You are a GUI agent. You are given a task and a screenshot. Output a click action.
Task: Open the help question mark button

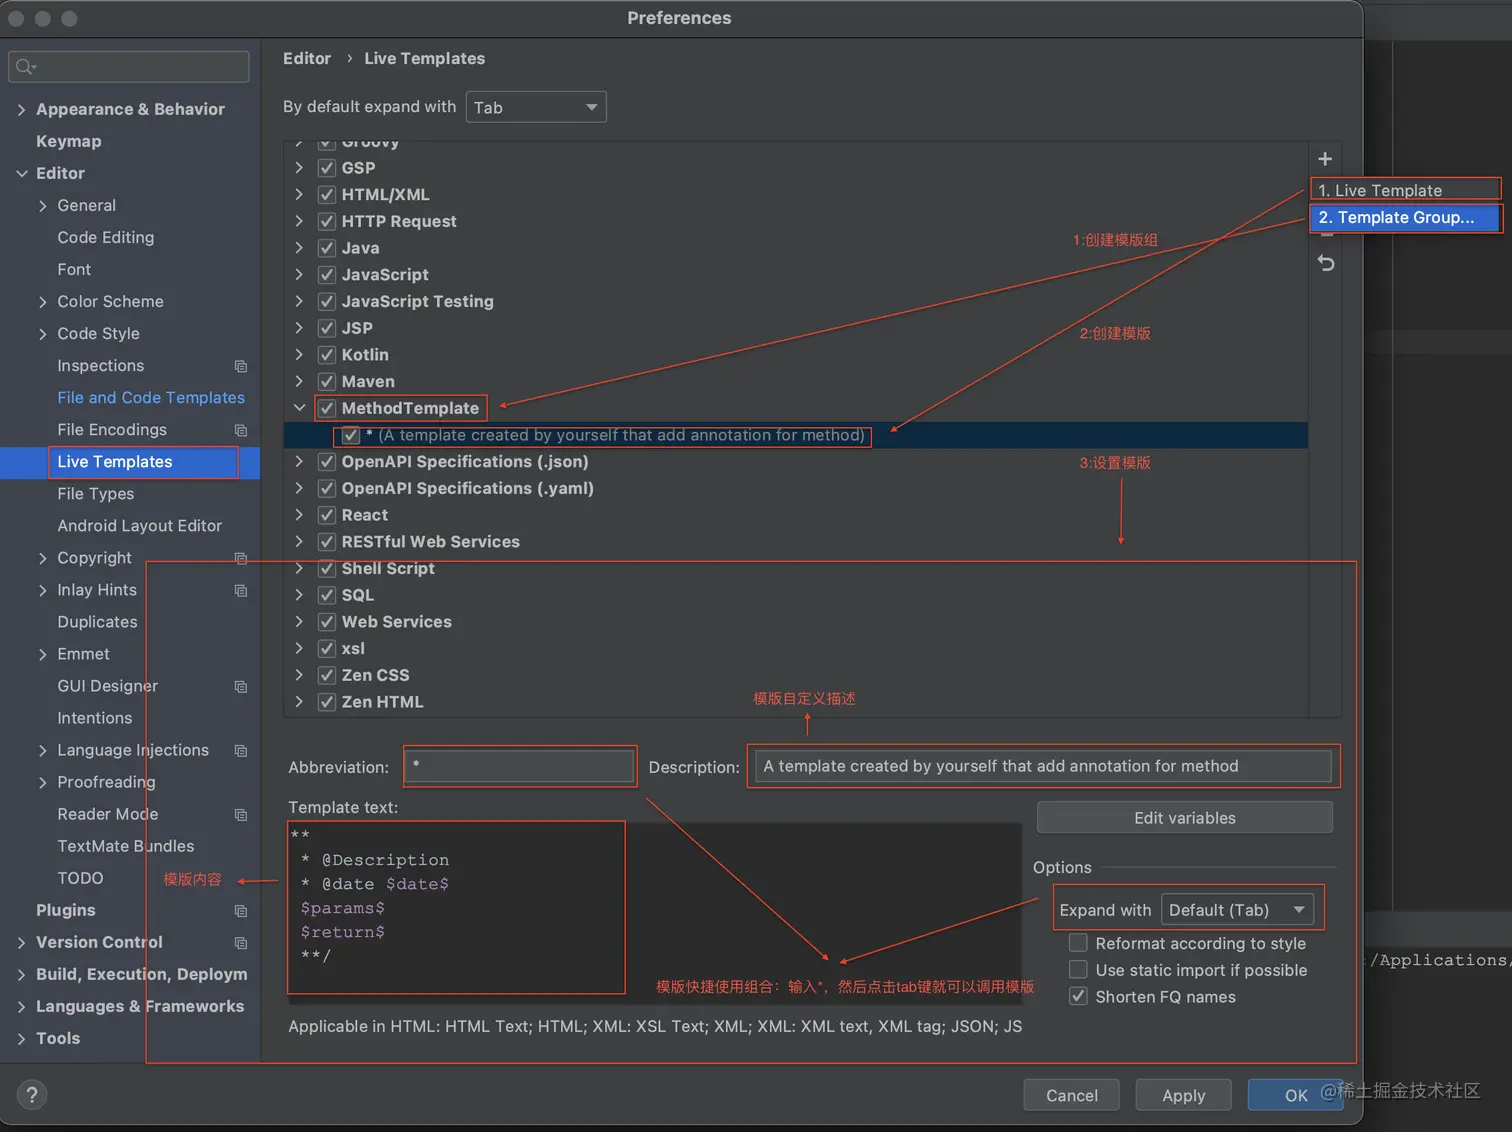click(x=32, y=1095)
